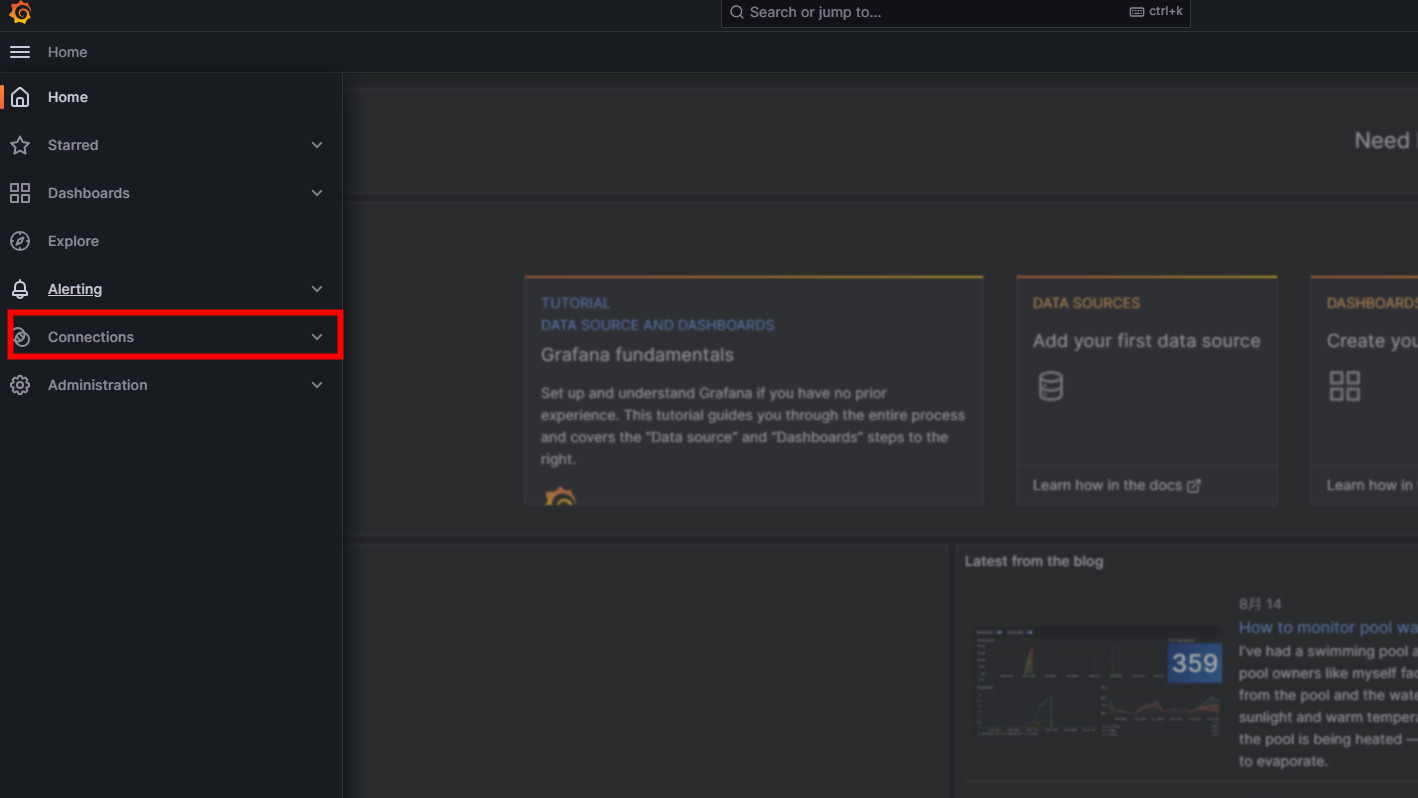The width and height of the screenshot is (1418, 798).
Task: Click the DATA SOURCE AND DASHBOARDS subtitle
Action: (657, 325)
